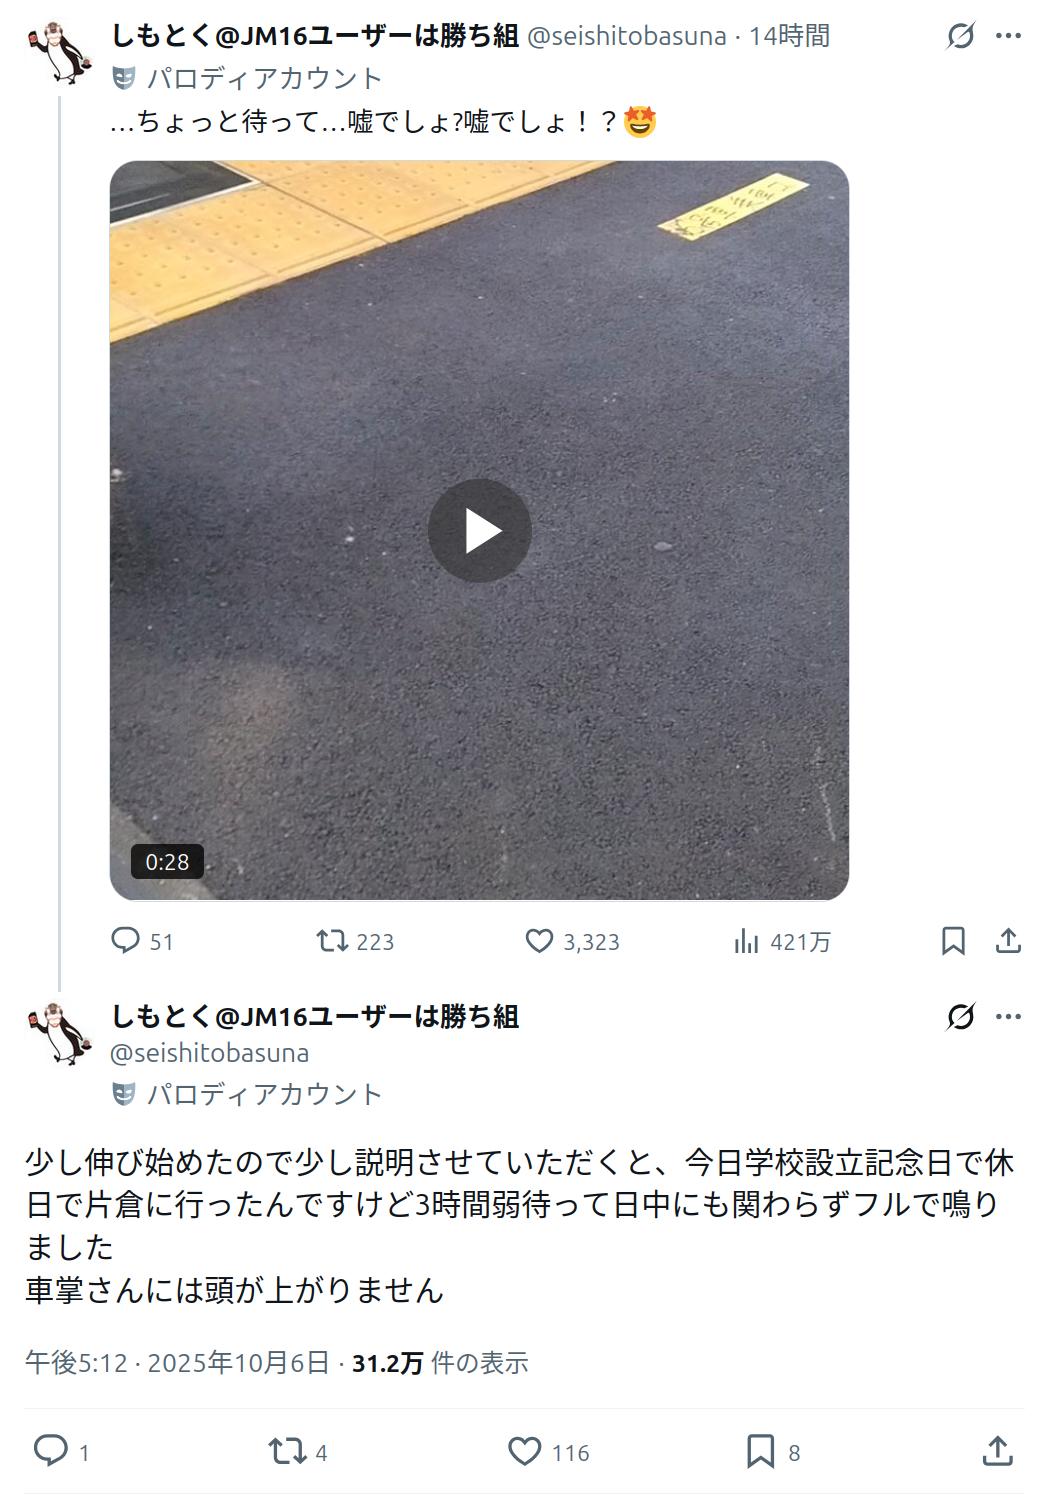Open profile avatar of the second tweet
This screenshot has height=1495, width=1041.
pyautogui.click(x=60, y=1034)
